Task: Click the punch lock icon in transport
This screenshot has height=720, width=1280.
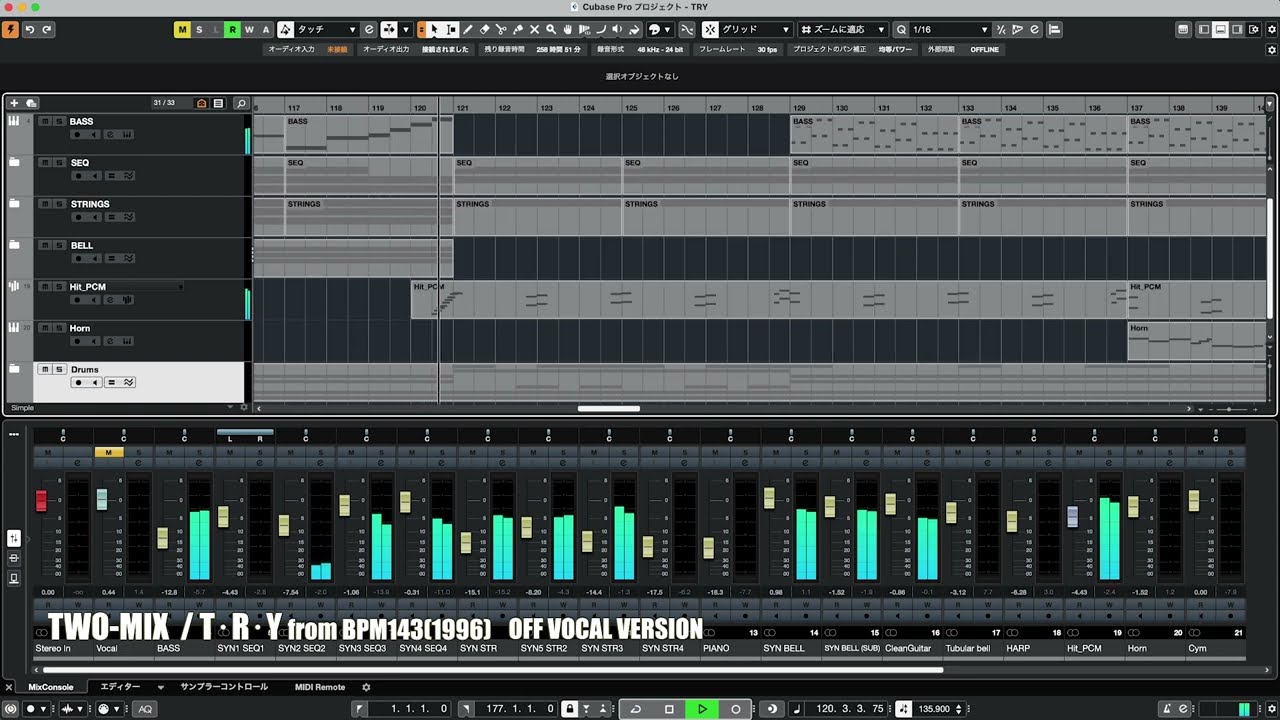Action: [569, 709]
